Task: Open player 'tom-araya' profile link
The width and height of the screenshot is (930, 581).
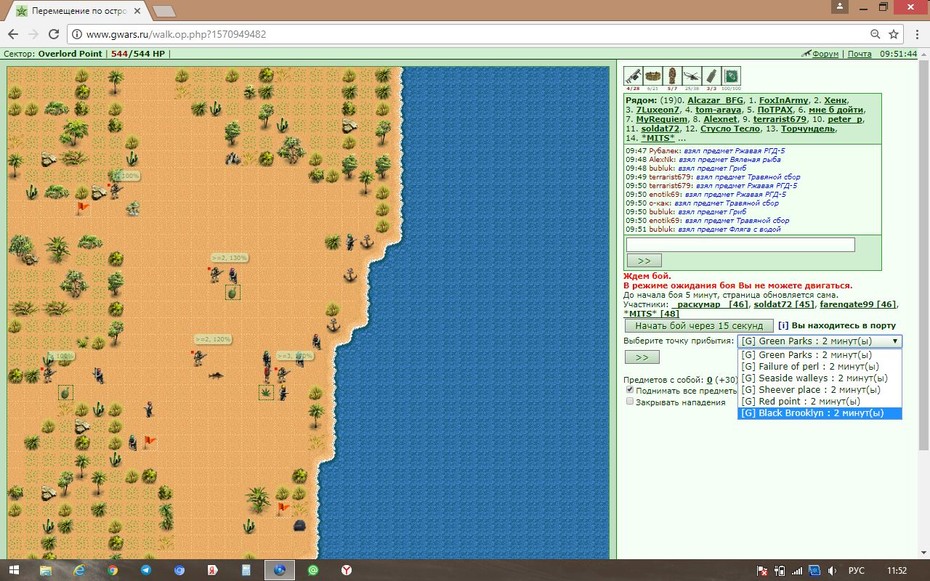Action: pyautogui.click(x=718, y=110)
